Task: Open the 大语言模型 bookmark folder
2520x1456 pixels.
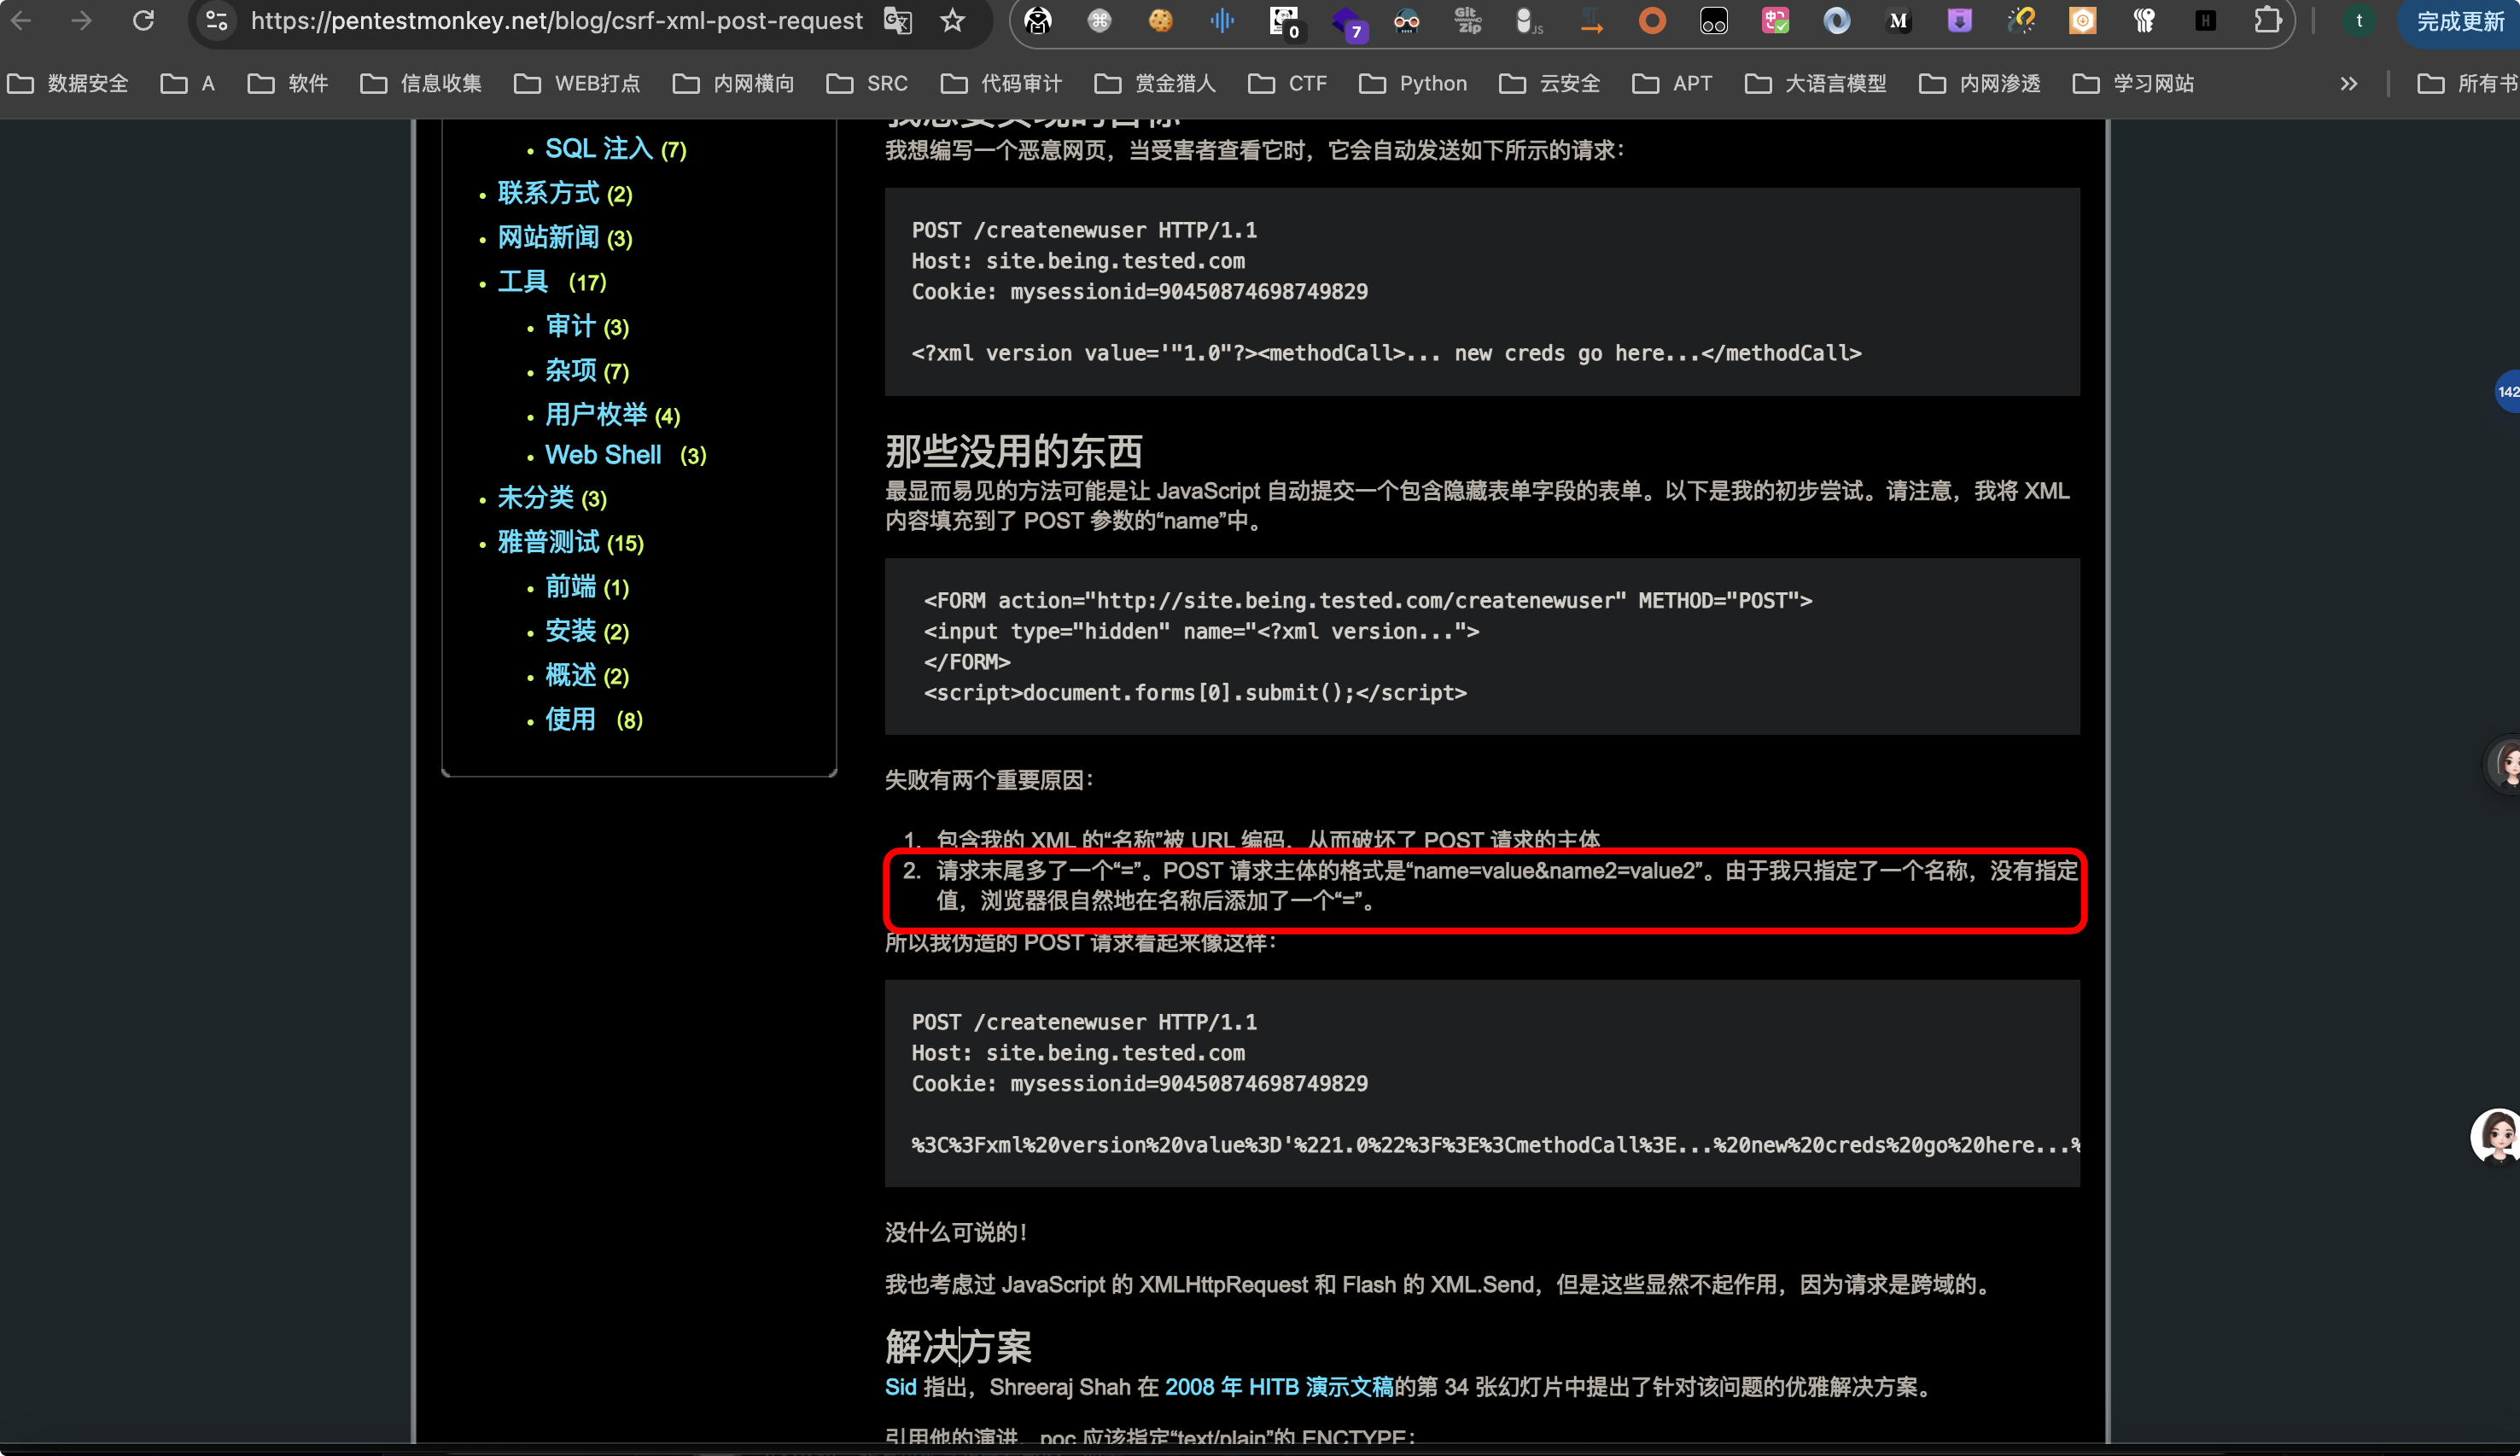Action: pos(1816,84)
